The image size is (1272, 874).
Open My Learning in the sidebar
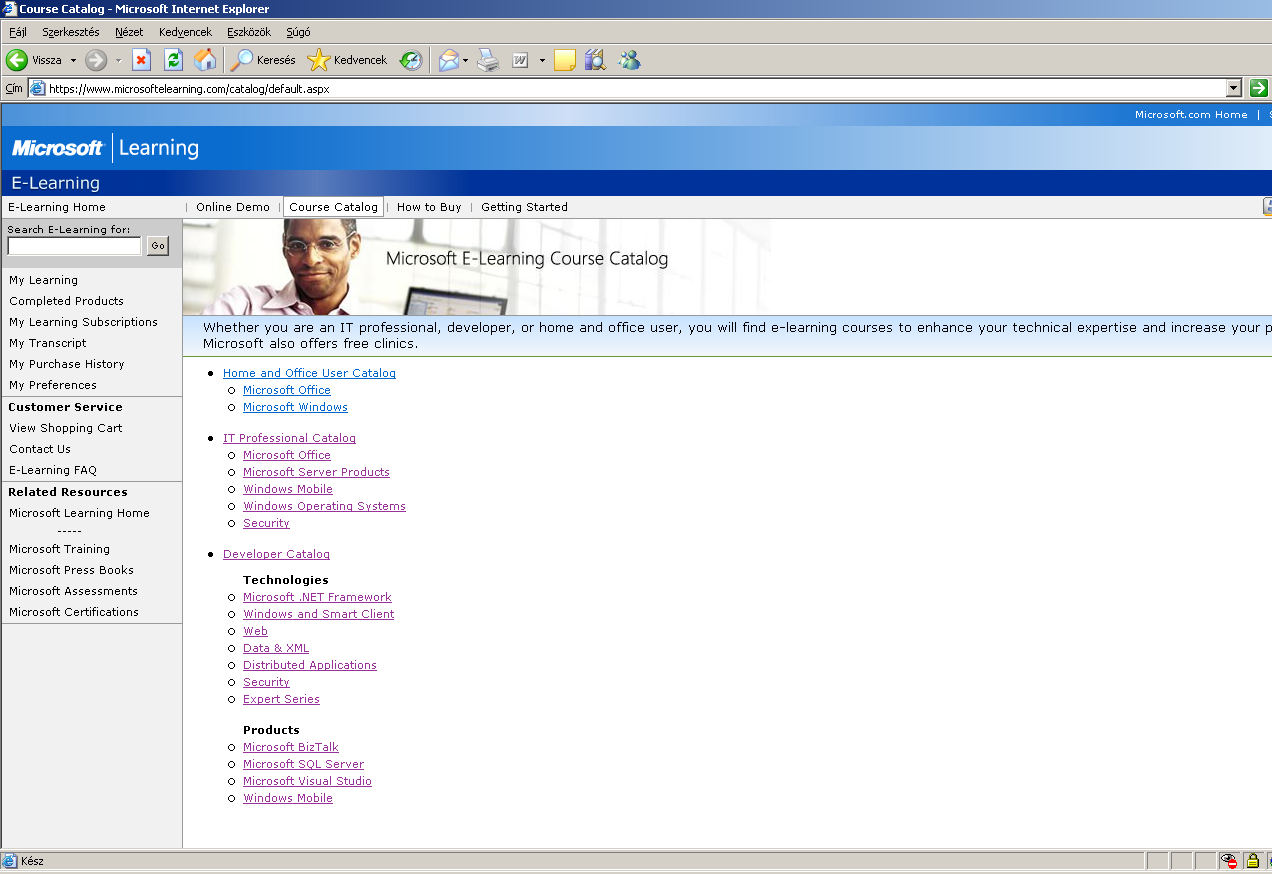pos(43,280)
